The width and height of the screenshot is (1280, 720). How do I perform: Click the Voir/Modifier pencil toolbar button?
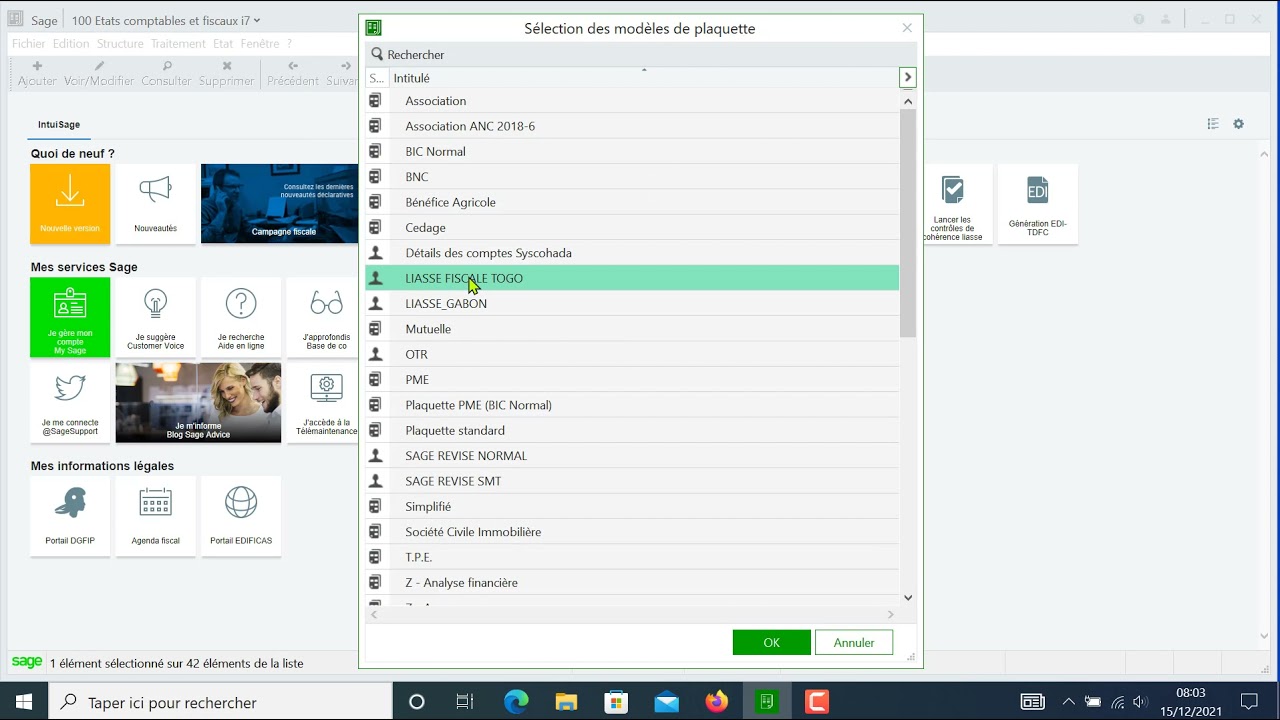coord(99,73)
